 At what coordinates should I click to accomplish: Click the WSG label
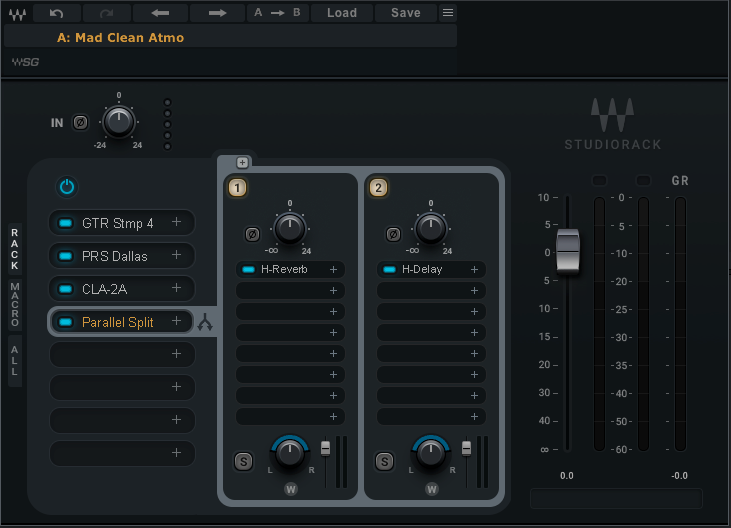(26, 62)
